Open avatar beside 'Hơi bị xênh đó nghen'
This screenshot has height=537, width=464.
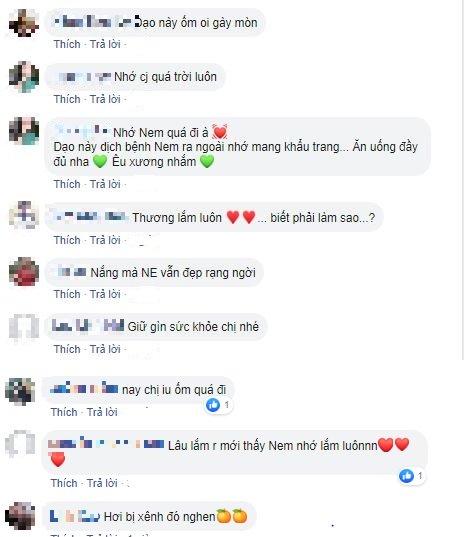click(20, 516)
